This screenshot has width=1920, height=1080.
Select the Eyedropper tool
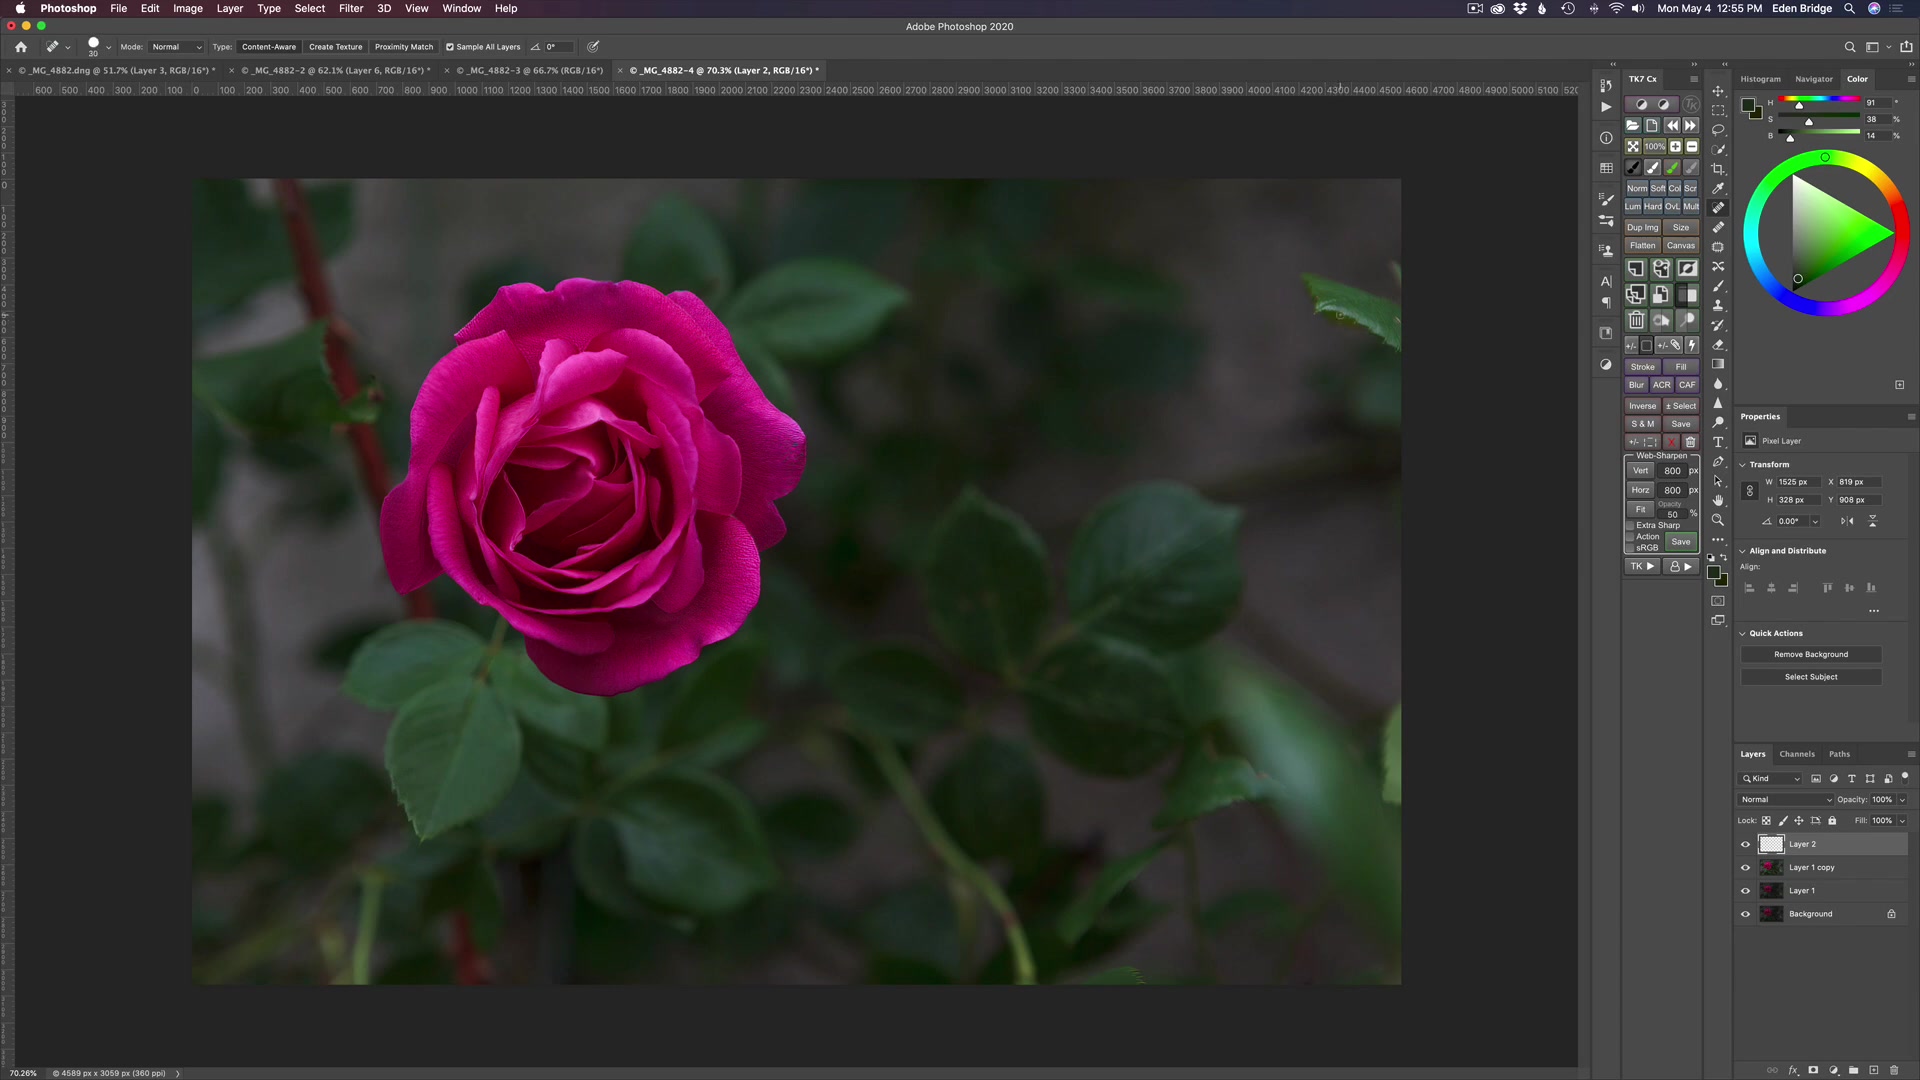(x=1718, y=188)
